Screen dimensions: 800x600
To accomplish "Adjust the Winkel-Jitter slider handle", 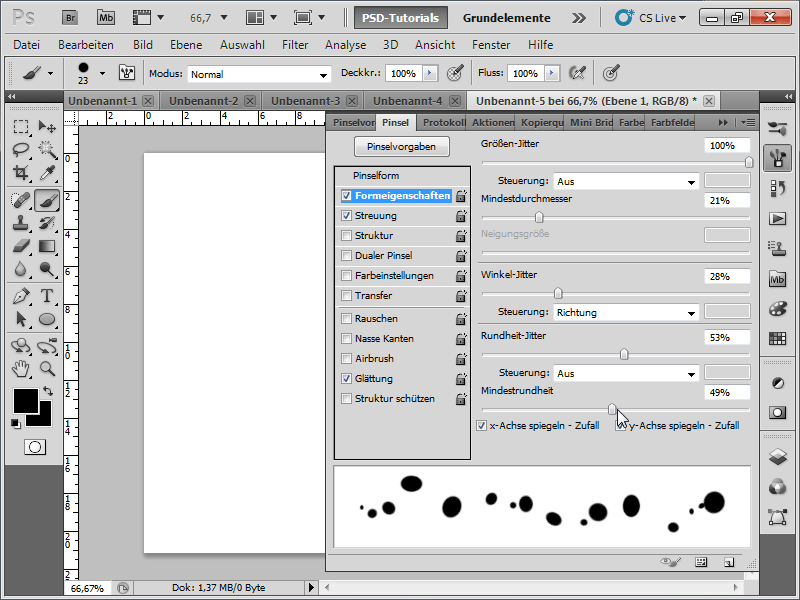I will coord(558,293).
